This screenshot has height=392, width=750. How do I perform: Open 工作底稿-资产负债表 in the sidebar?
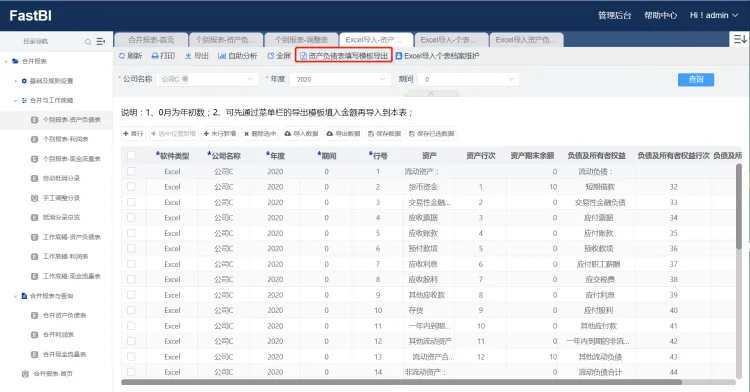pos(72,237)
